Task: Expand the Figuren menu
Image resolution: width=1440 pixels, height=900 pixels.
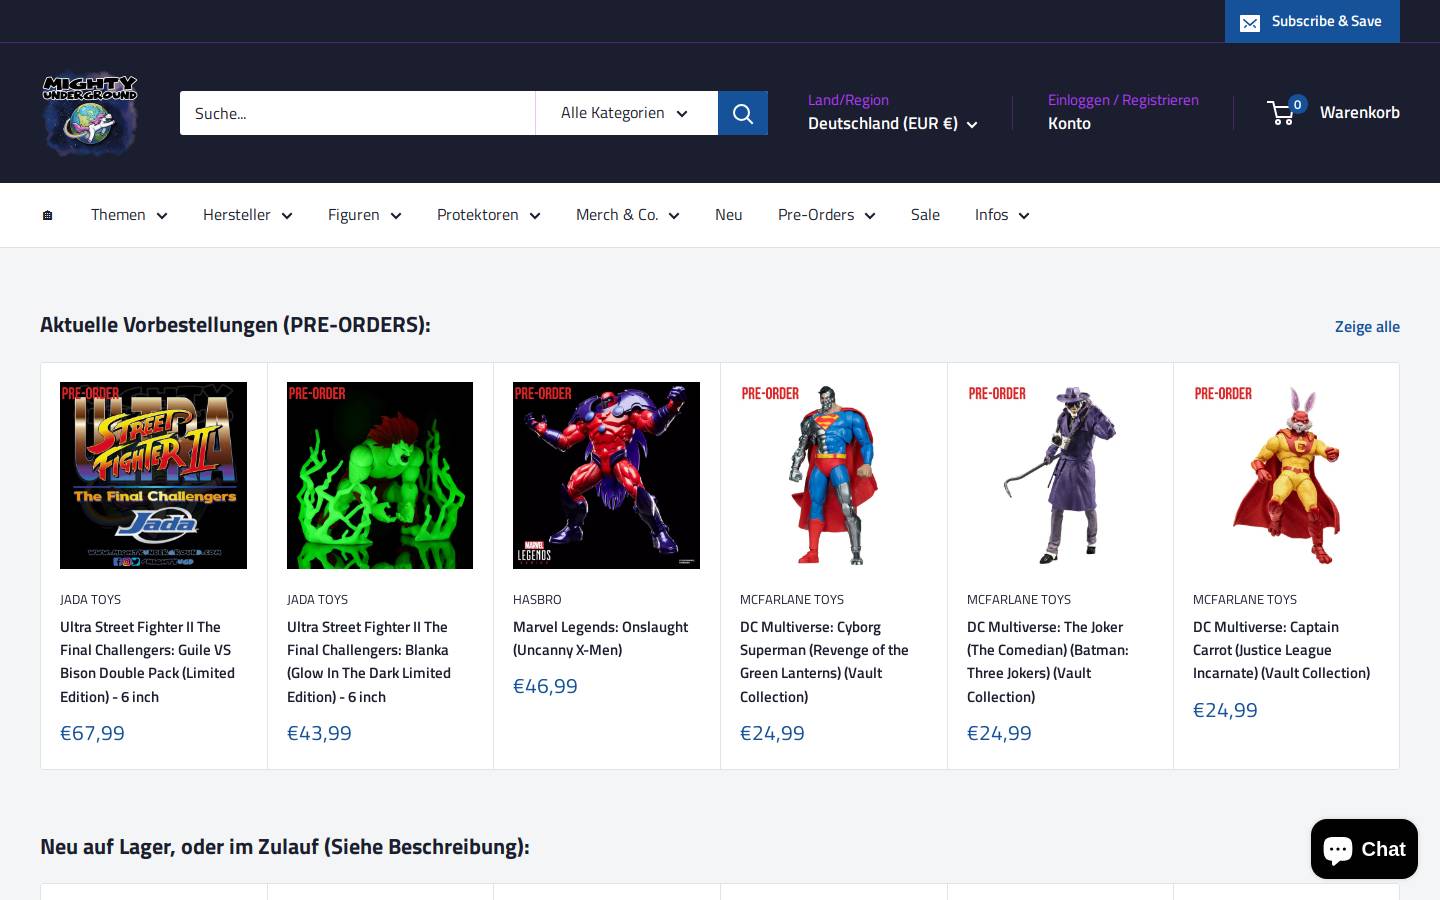Action: pyautogui.click(x=365, y=215)
